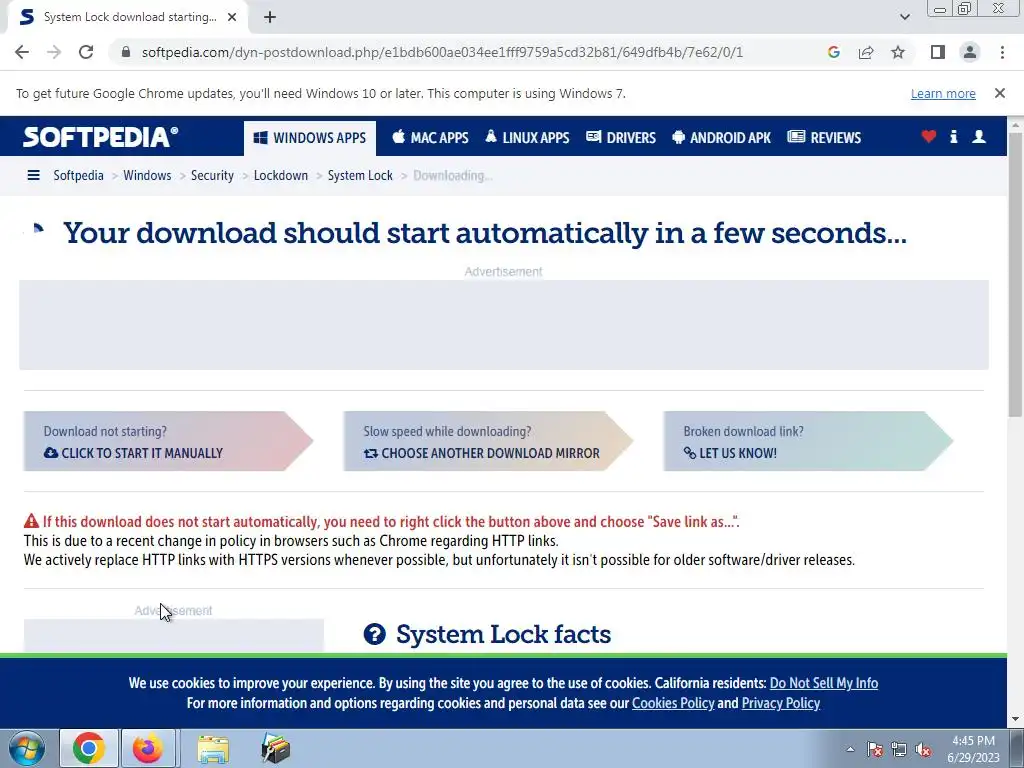Click the user account icon in header
This screenshot has height=768, width=1024.
[979, 136]
